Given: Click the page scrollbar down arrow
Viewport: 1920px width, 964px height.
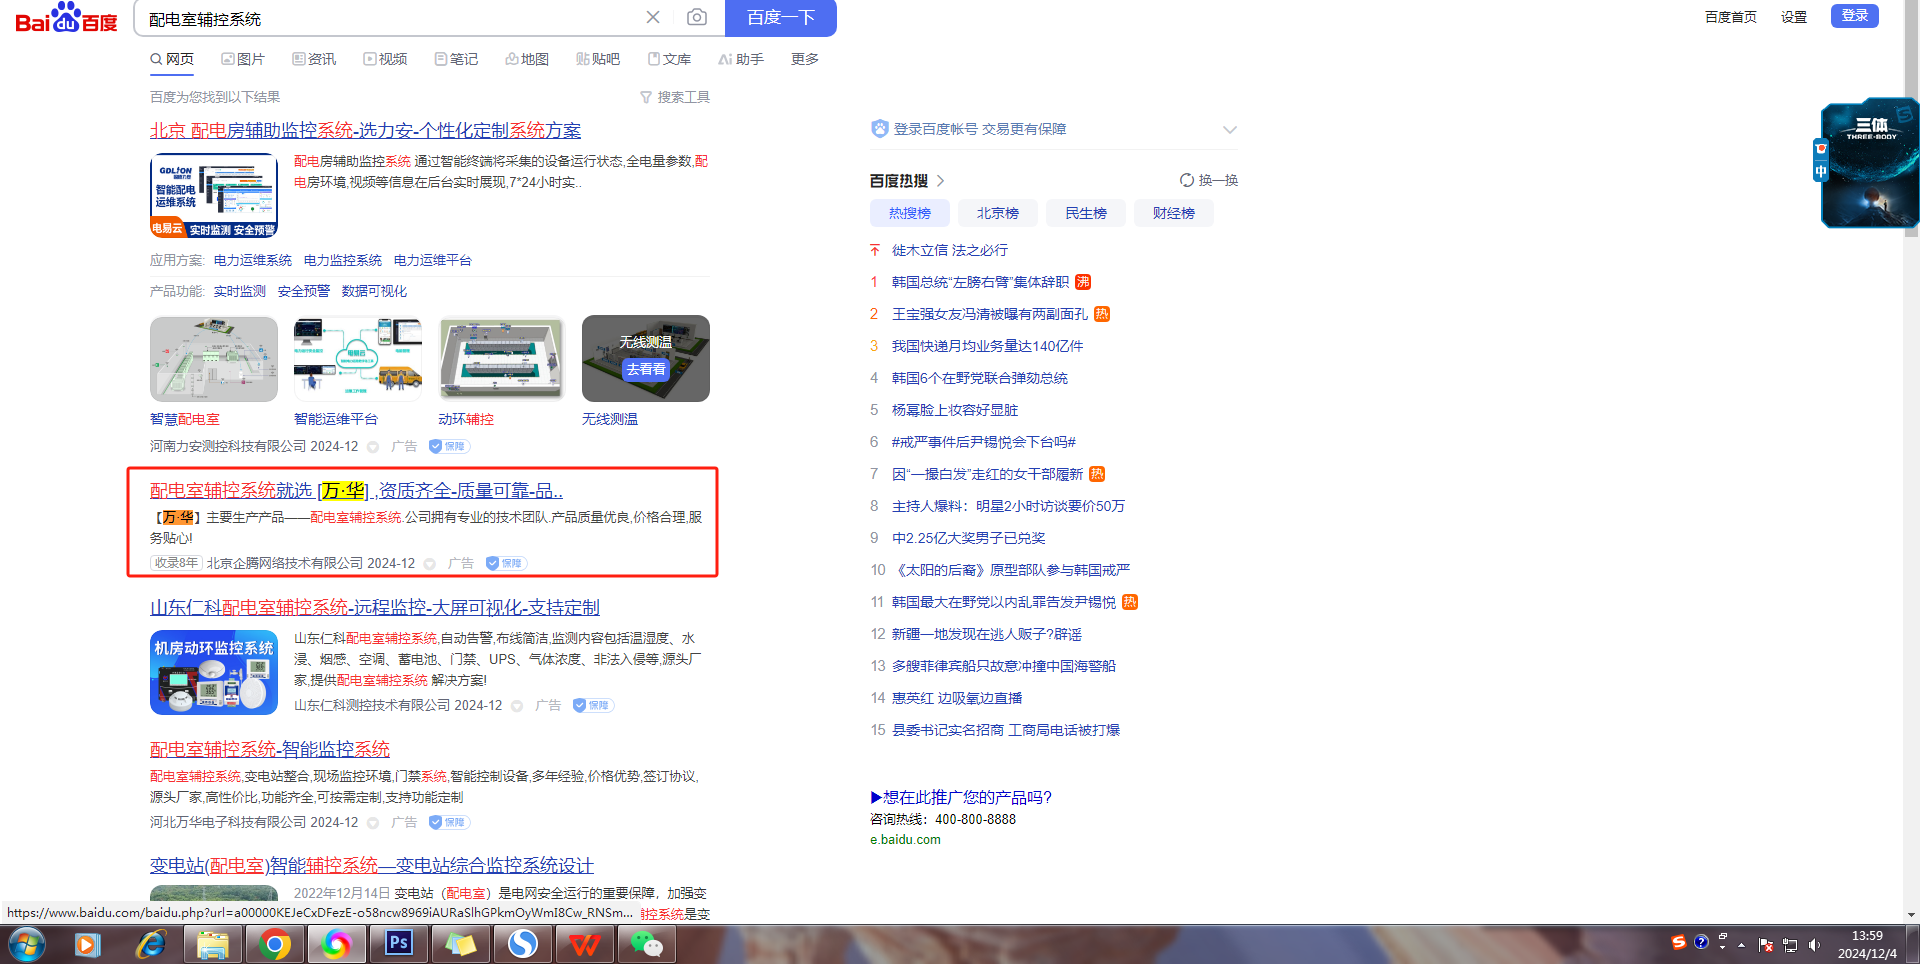Looking at the screenshot, I should (1911, 914).
